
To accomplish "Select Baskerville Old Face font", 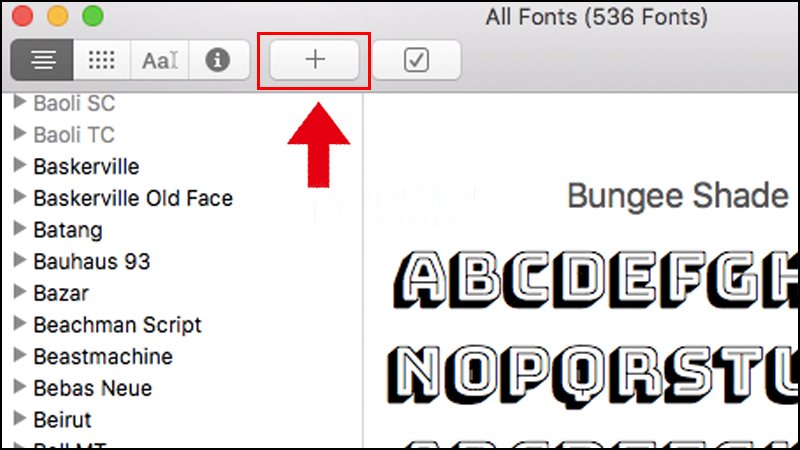I will point(132,198).
